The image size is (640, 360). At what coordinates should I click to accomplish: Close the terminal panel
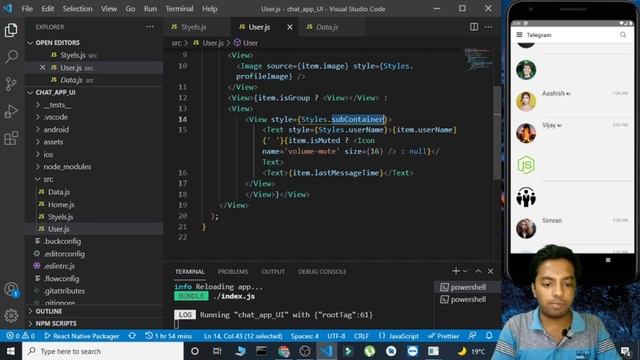[x=491, y=271]
